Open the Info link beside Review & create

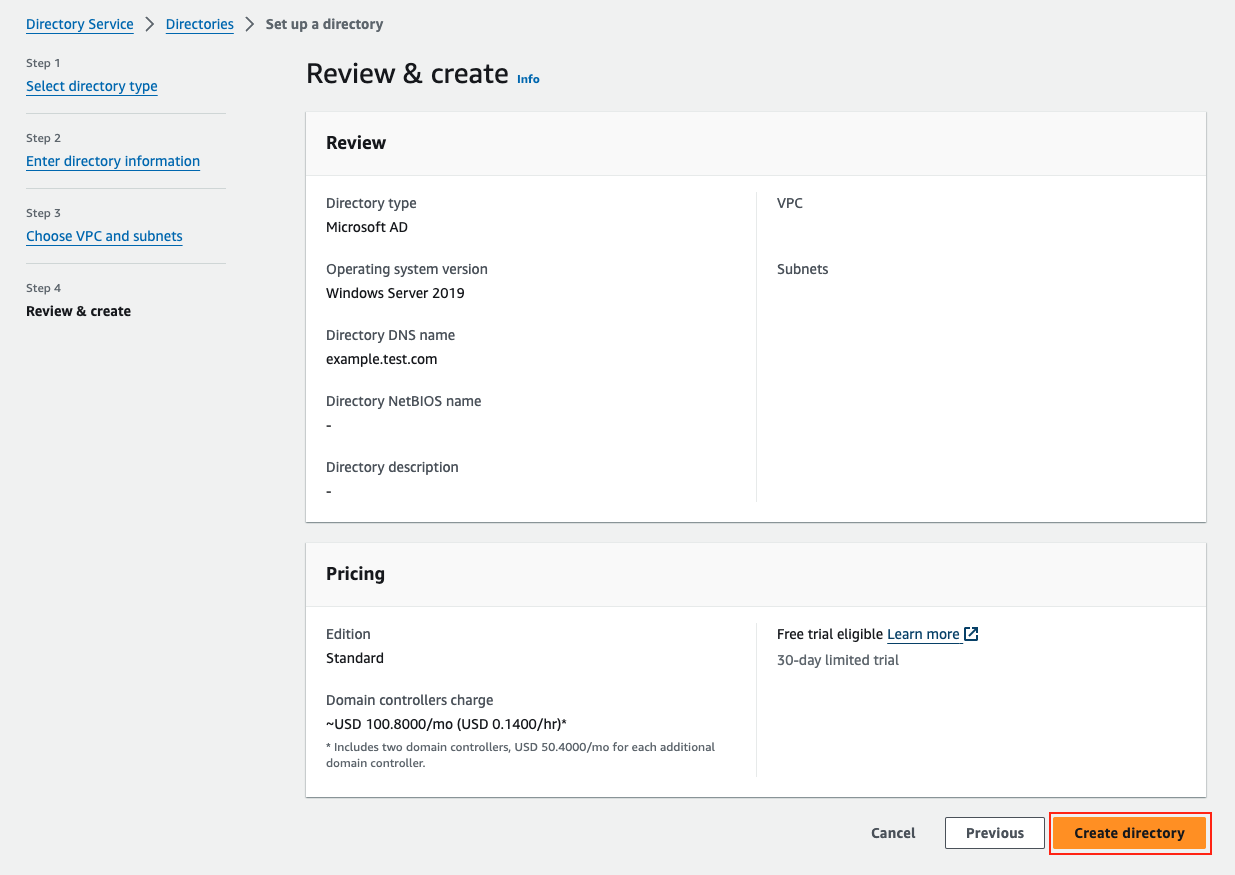tap(528, 79)
